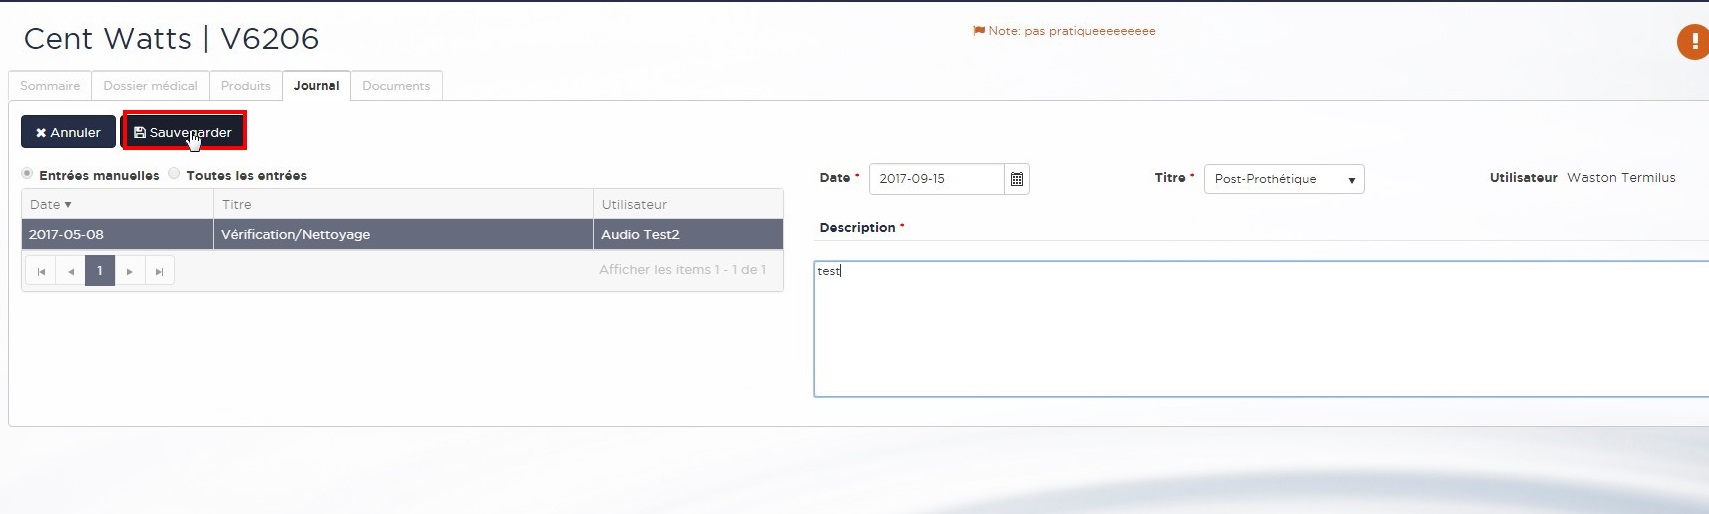Select the Toutes les entrées radio button
Image resolution: width=1709 pixels, height=514 pixels.
coord(174,174)
